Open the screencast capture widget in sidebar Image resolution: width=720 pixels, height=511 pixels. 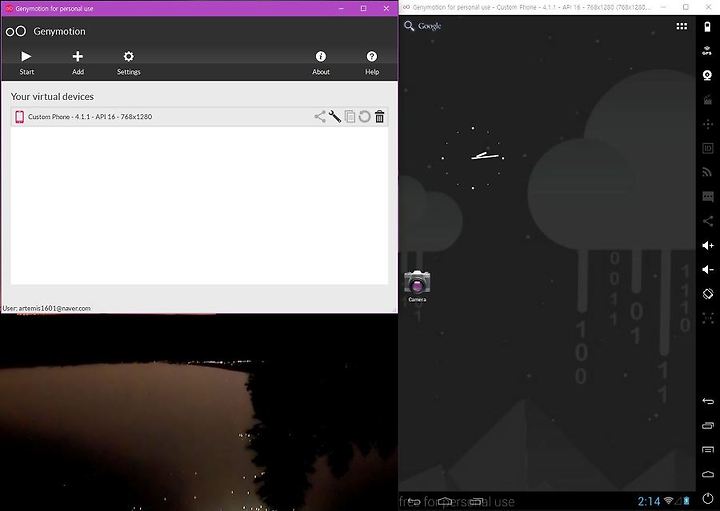coord(708,99)
